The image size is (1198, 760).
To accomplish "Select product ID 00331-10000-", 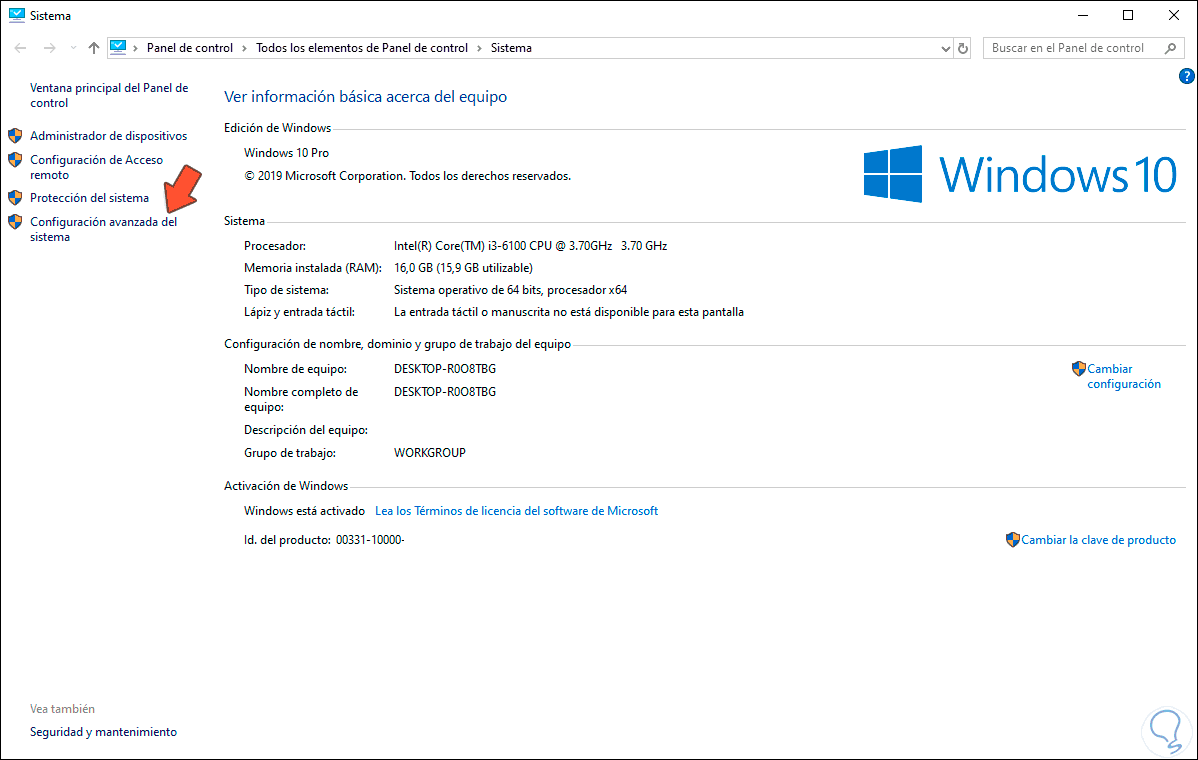I will coord(370,540).
